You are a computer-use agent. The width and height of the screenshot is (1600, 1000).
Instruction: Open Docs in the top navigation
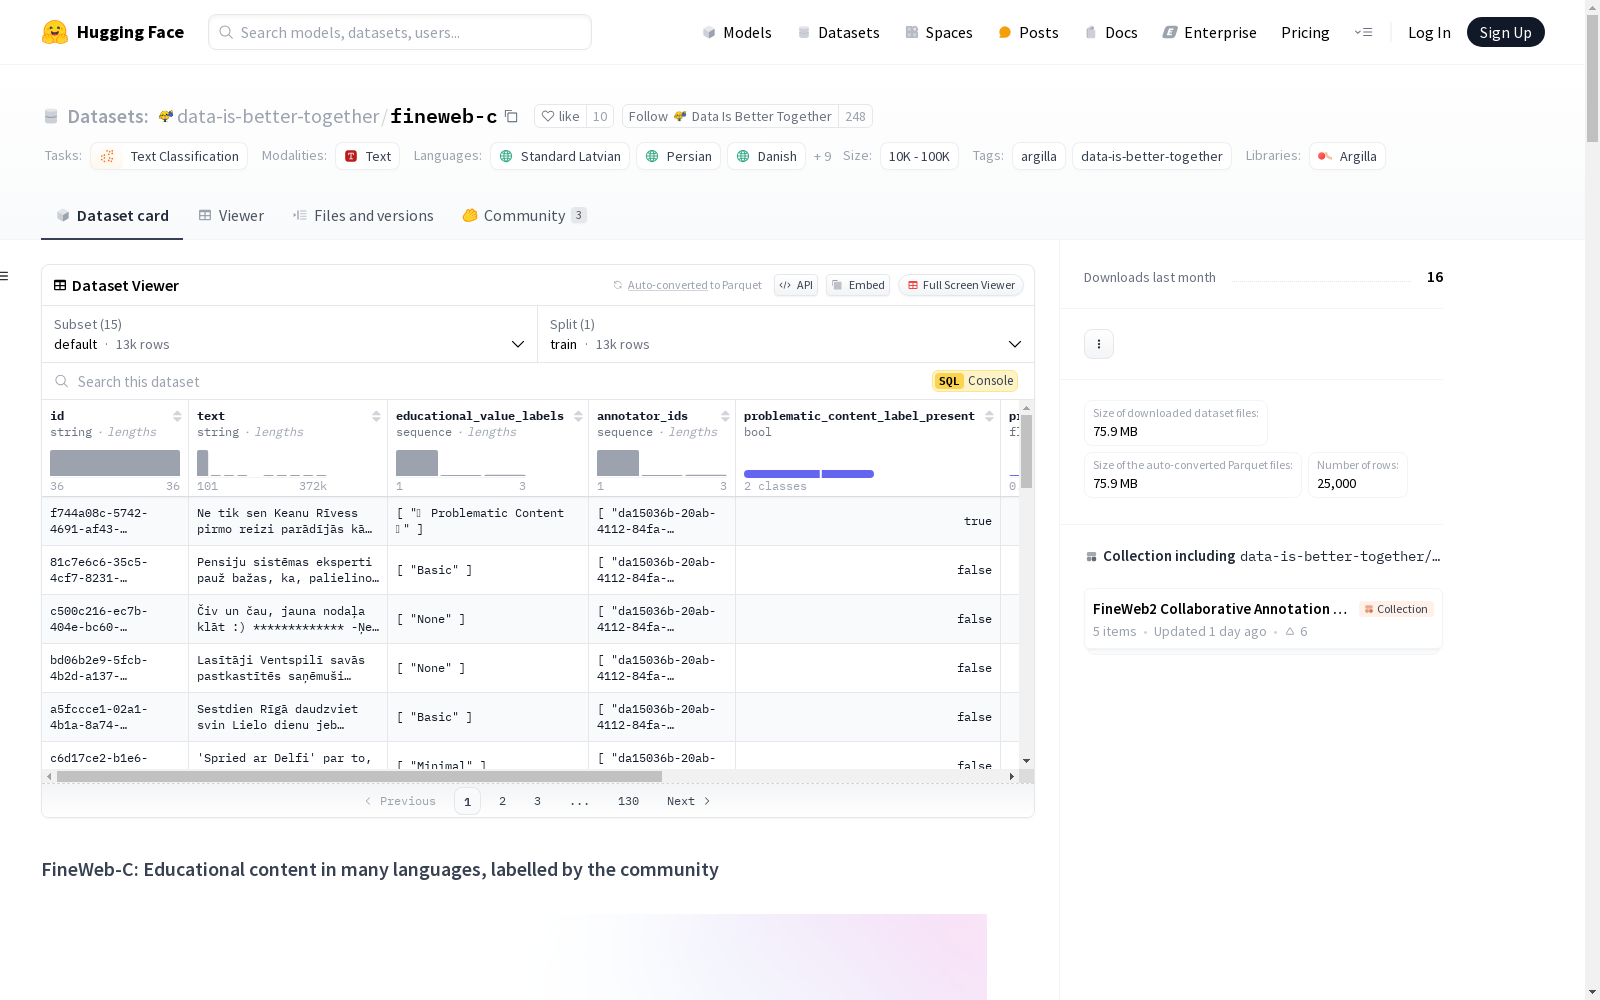[x=1111, y=32]
